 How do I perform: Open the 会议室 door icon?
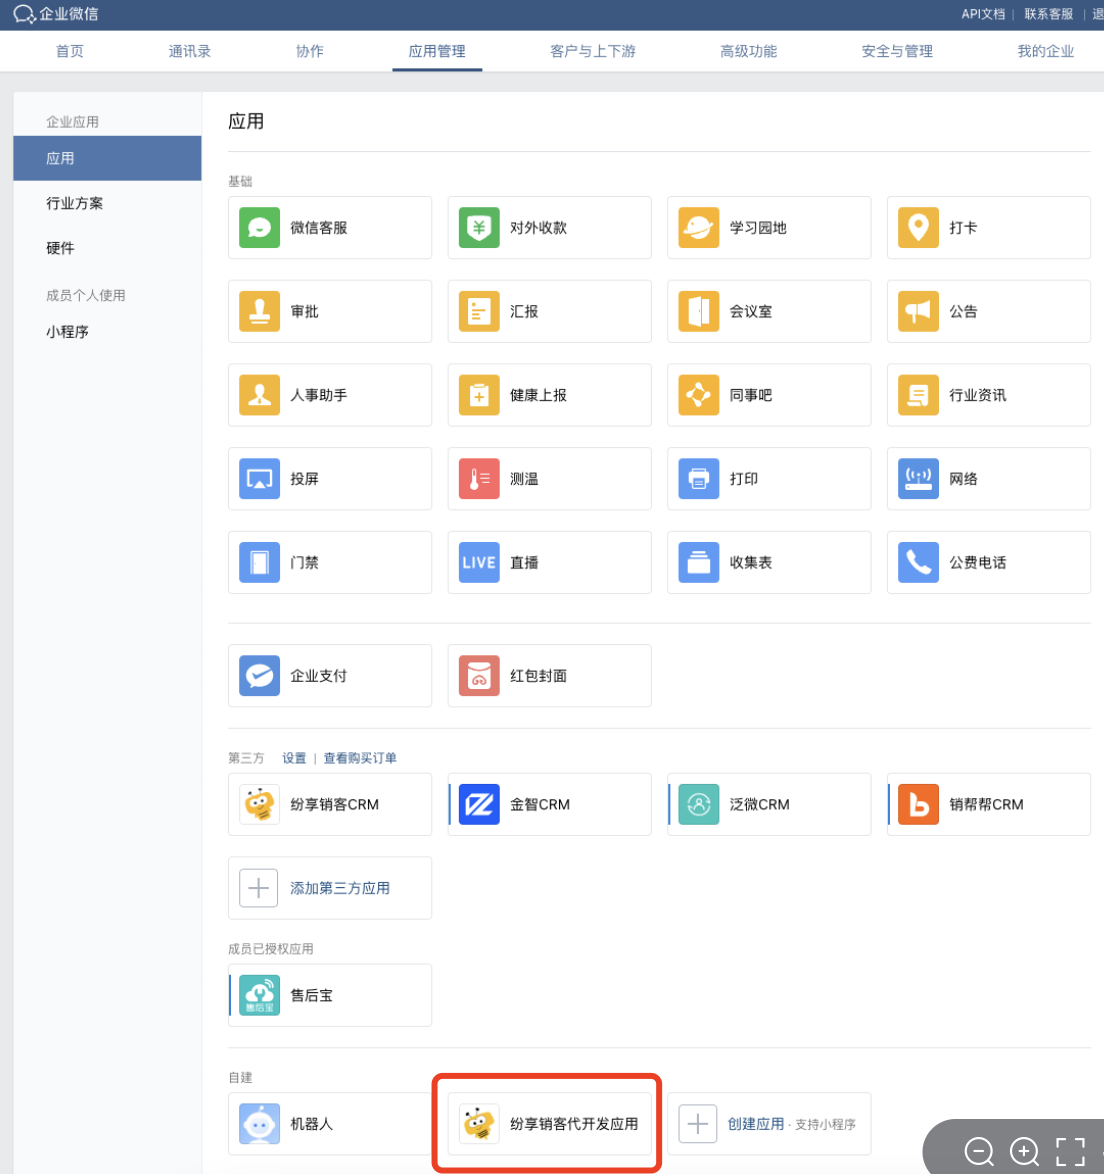pyautogui.click(x=698, y=311)
